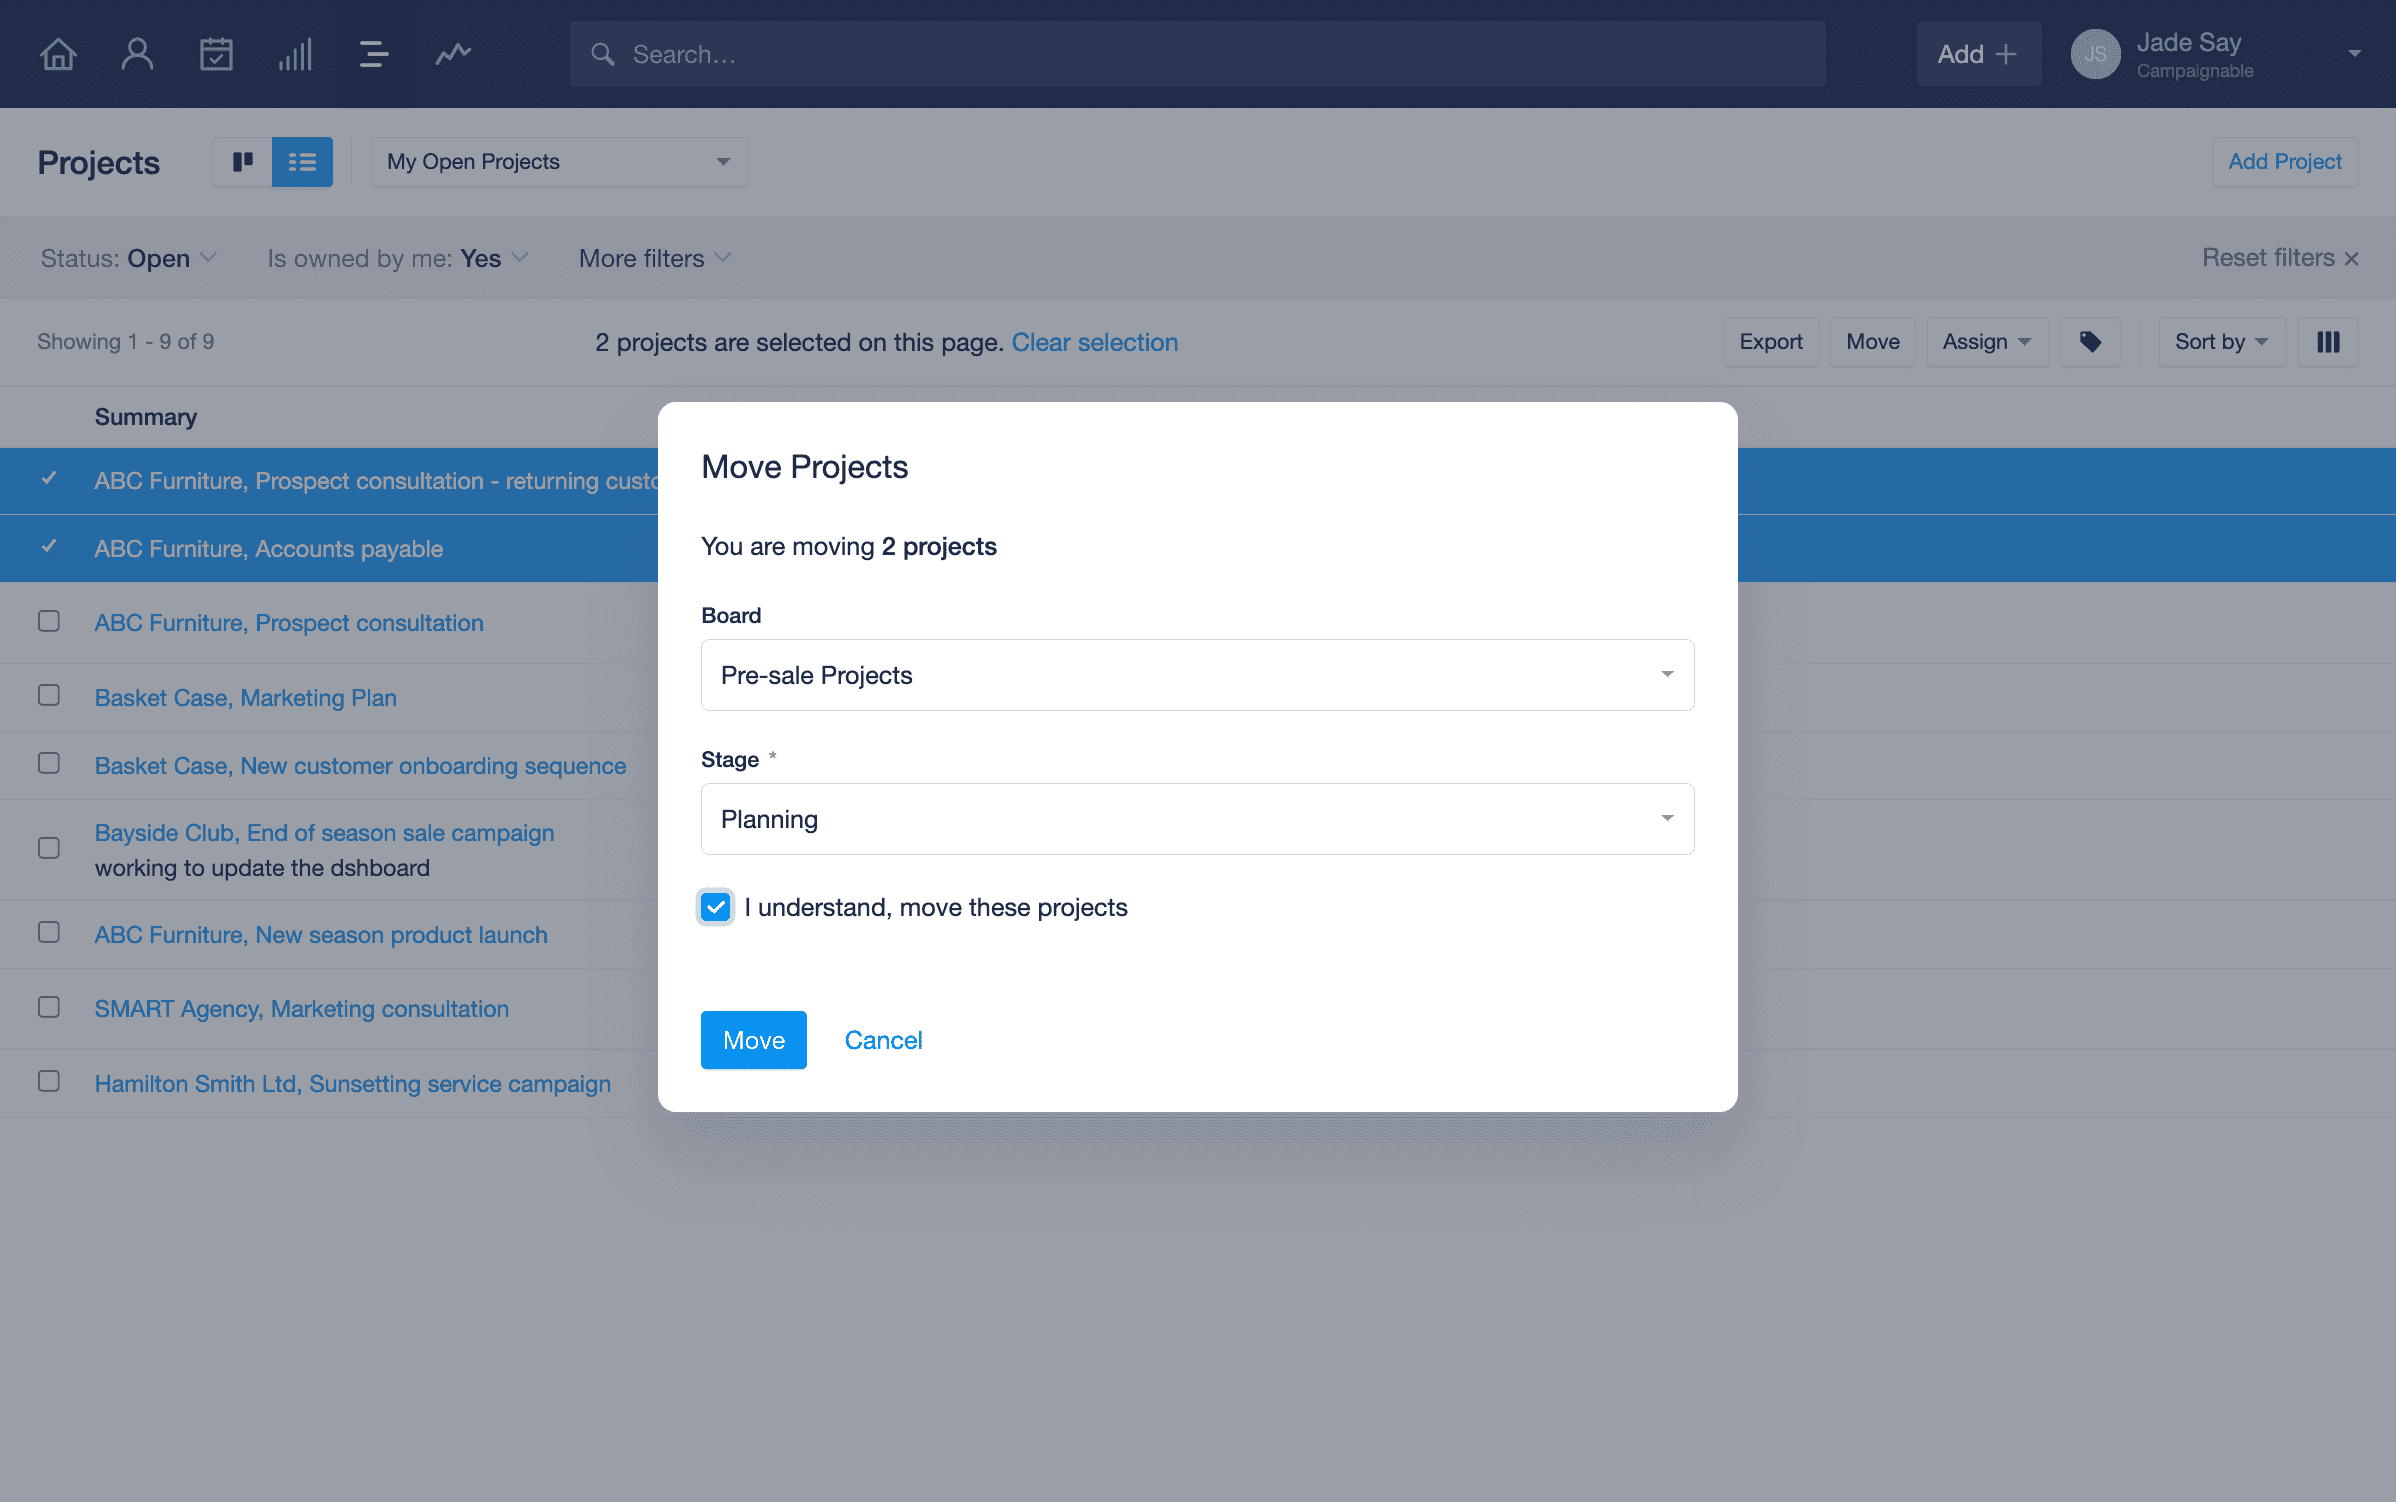
Task: Select the Basket Case Marketing Plan checkbox
Action: (48, 697)
